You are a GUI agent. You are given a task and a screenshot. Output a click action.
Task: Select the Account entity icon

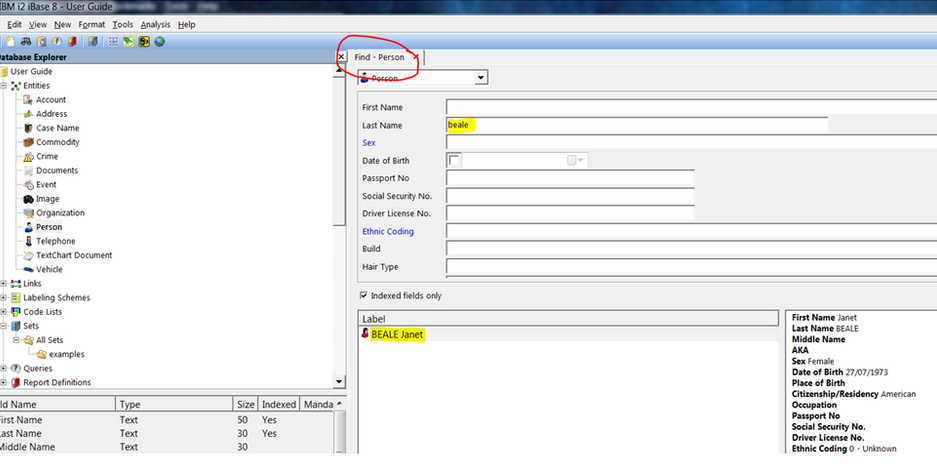coord(27,100)
